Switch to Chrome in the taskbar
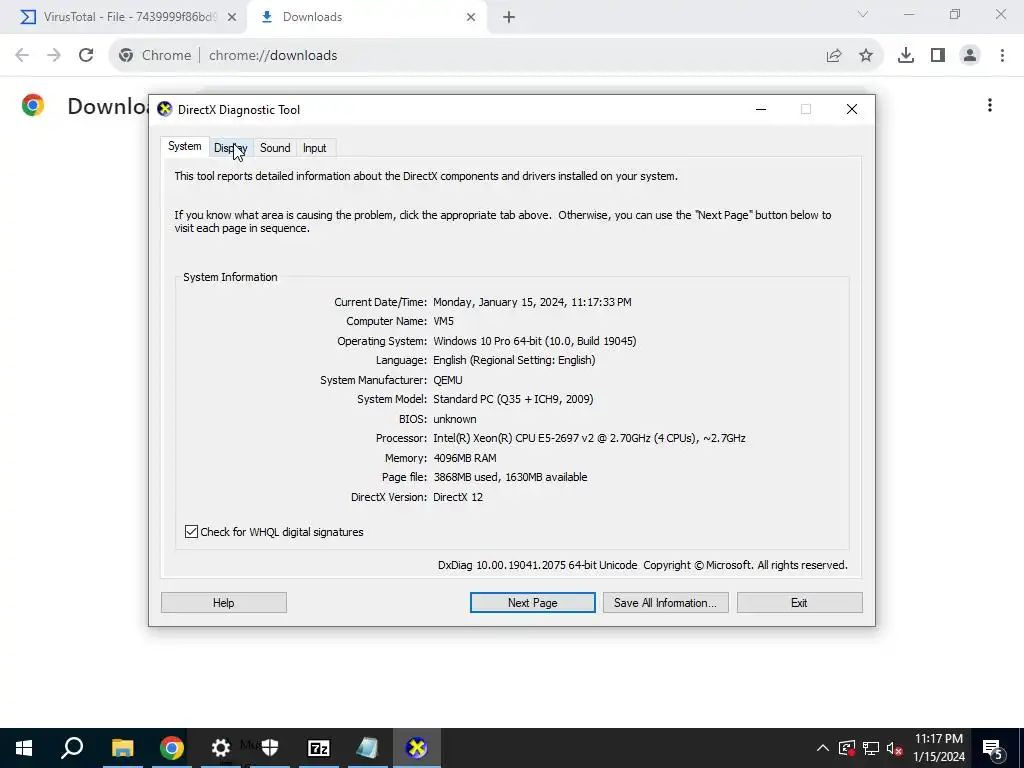This screenshot has width=1024, height=768. pyautogui.click(x=171, y=748)
